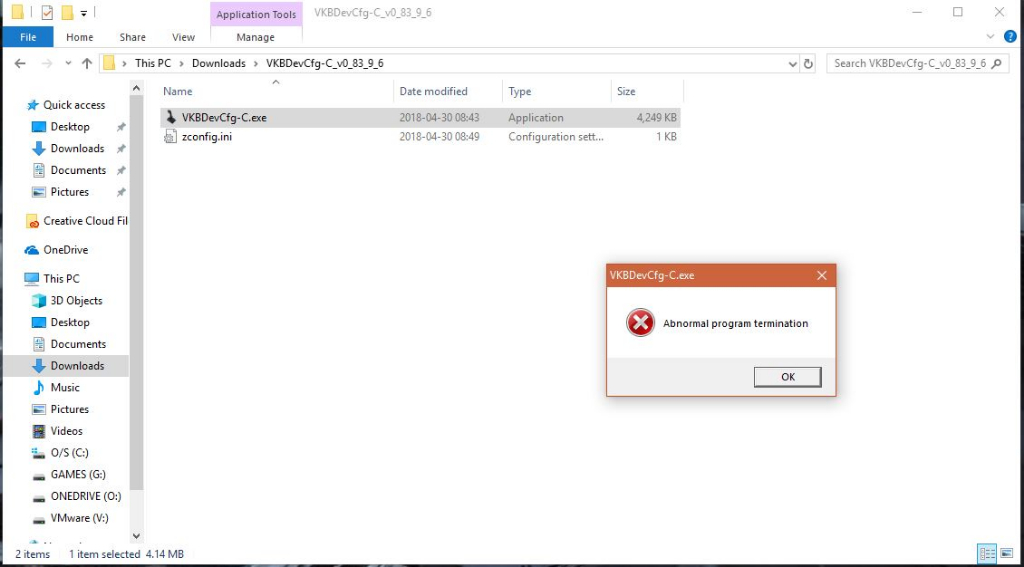
Task: Go back with the back arrow
Action: click(20, 63)
